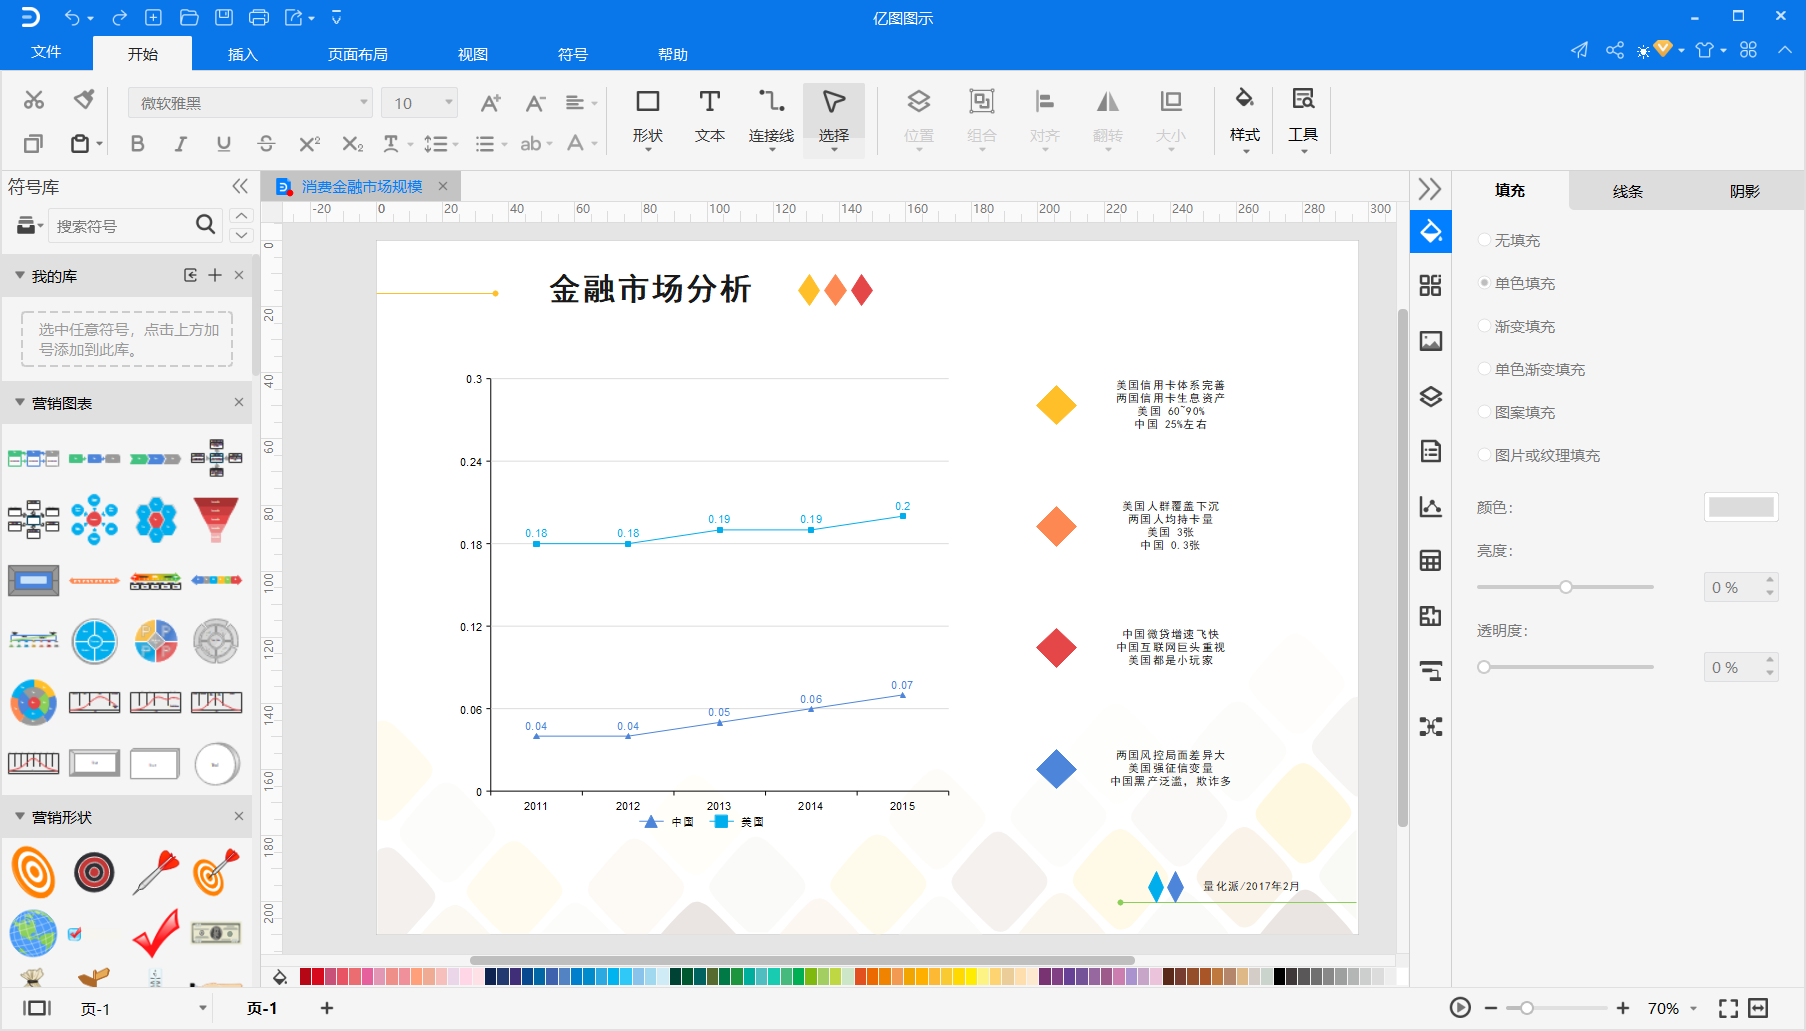1806x1031 pixels.
Task: Open the Layers panel in right sidebar
Action: (x=1431, y=396)
